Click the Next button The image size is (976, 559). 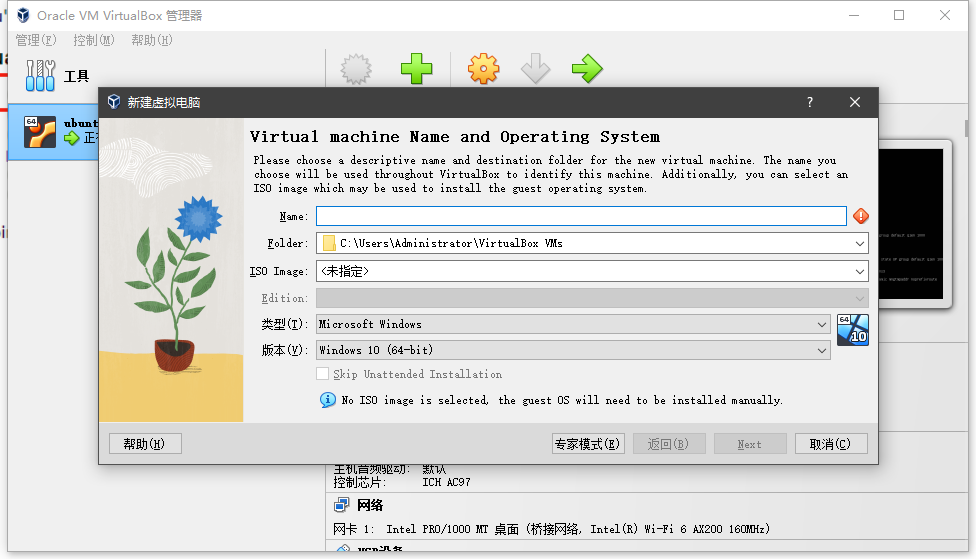click(x=750, y=444)
